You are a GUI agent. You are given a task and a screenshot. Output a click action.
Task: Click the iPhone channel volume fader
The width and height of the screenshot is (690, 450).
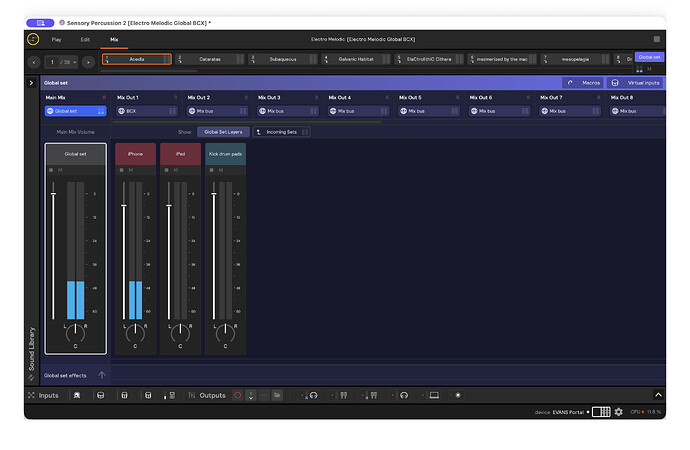click(124, 205)
